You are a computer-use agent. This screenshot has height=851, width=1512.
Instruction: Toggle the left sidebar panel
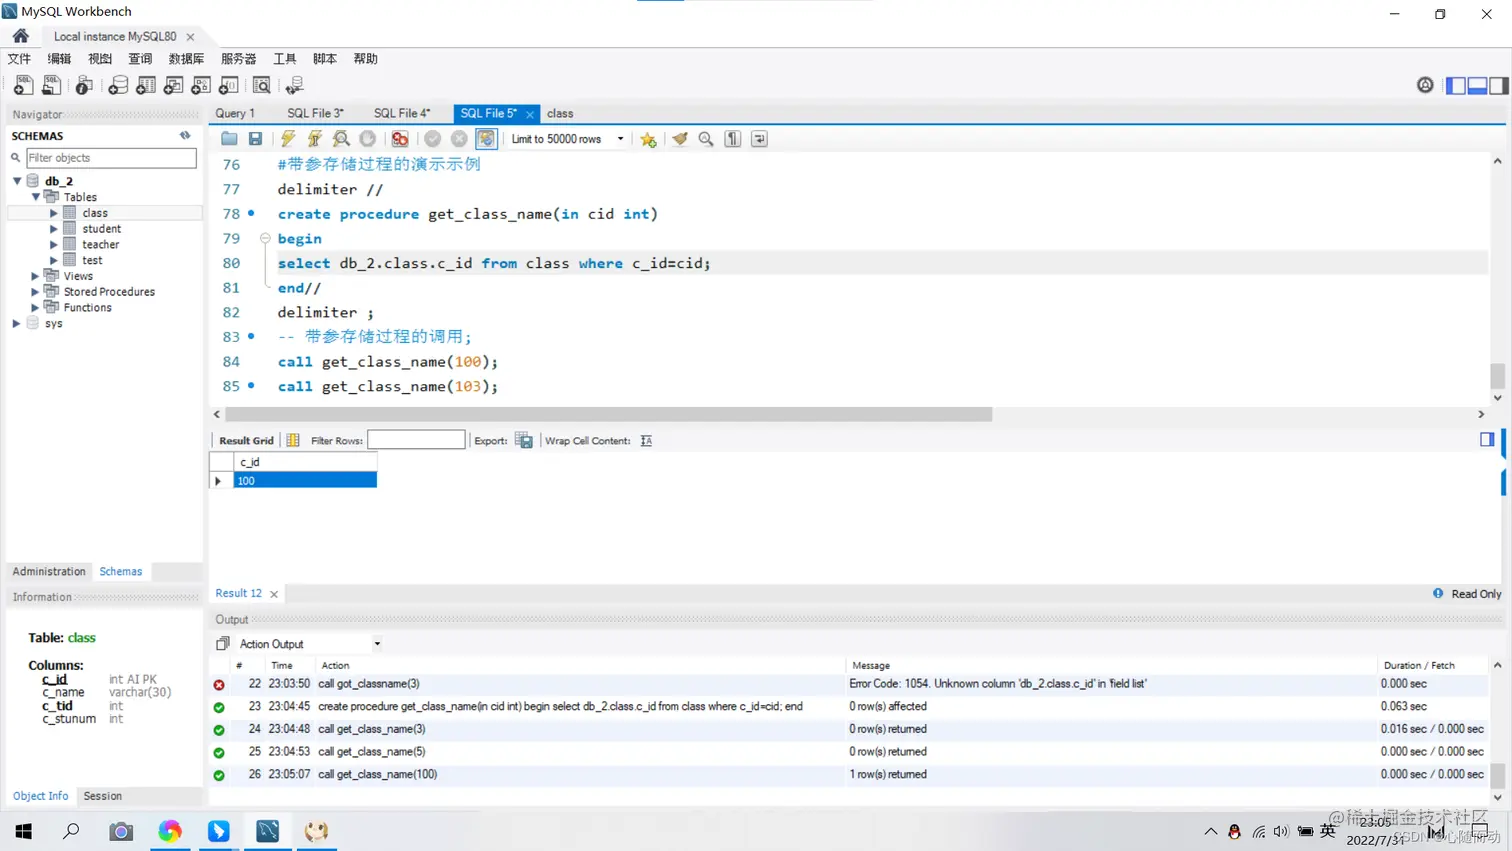(x=1456, y=86)
